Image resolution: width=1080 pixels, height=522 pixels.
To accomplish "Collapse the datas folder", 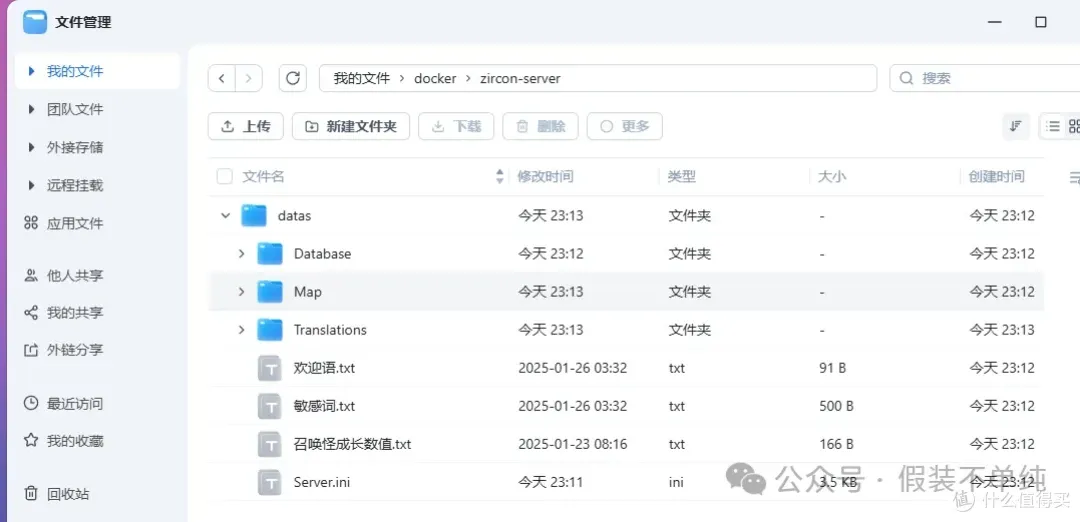I will click(225, 215).
